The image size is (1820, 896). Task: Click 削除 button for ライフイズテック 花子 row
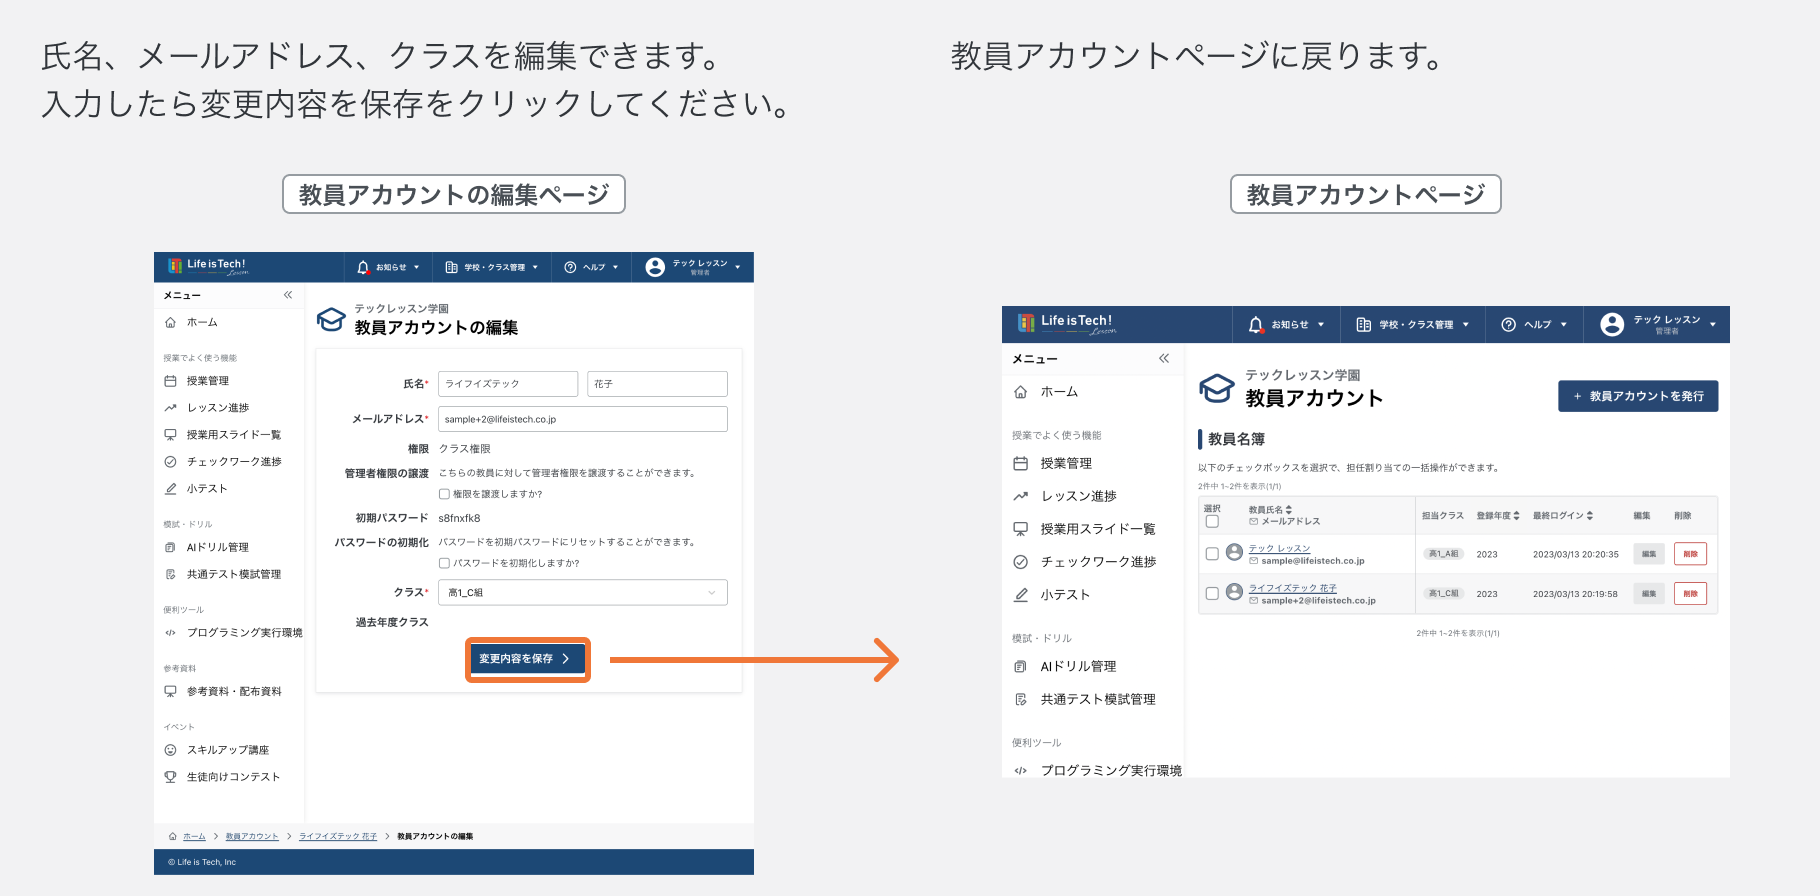[1690, 594]
